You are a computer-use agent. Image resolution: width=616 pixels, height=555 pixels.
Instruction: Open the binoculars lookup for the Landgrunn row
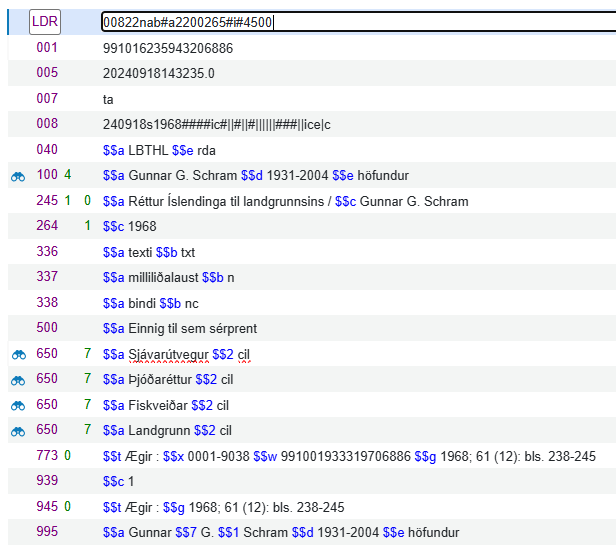[x=18, y=432]
